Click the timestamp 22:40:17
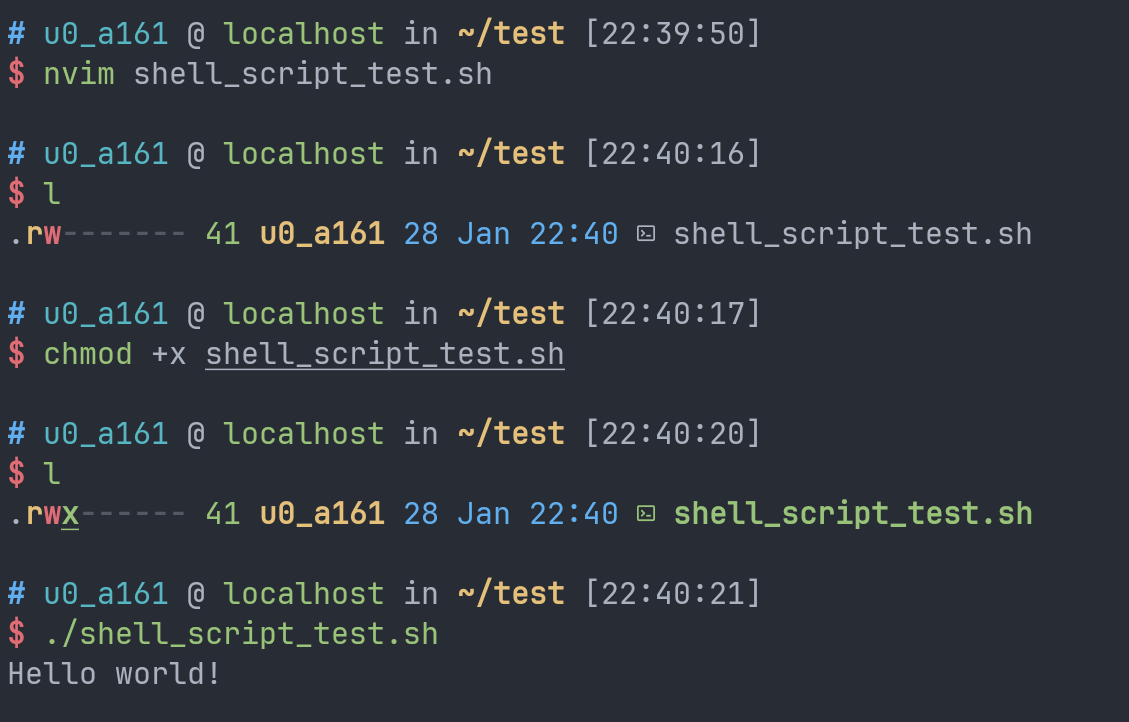The width and height of the screenshot is (1129, 722). tap(673, 314)
